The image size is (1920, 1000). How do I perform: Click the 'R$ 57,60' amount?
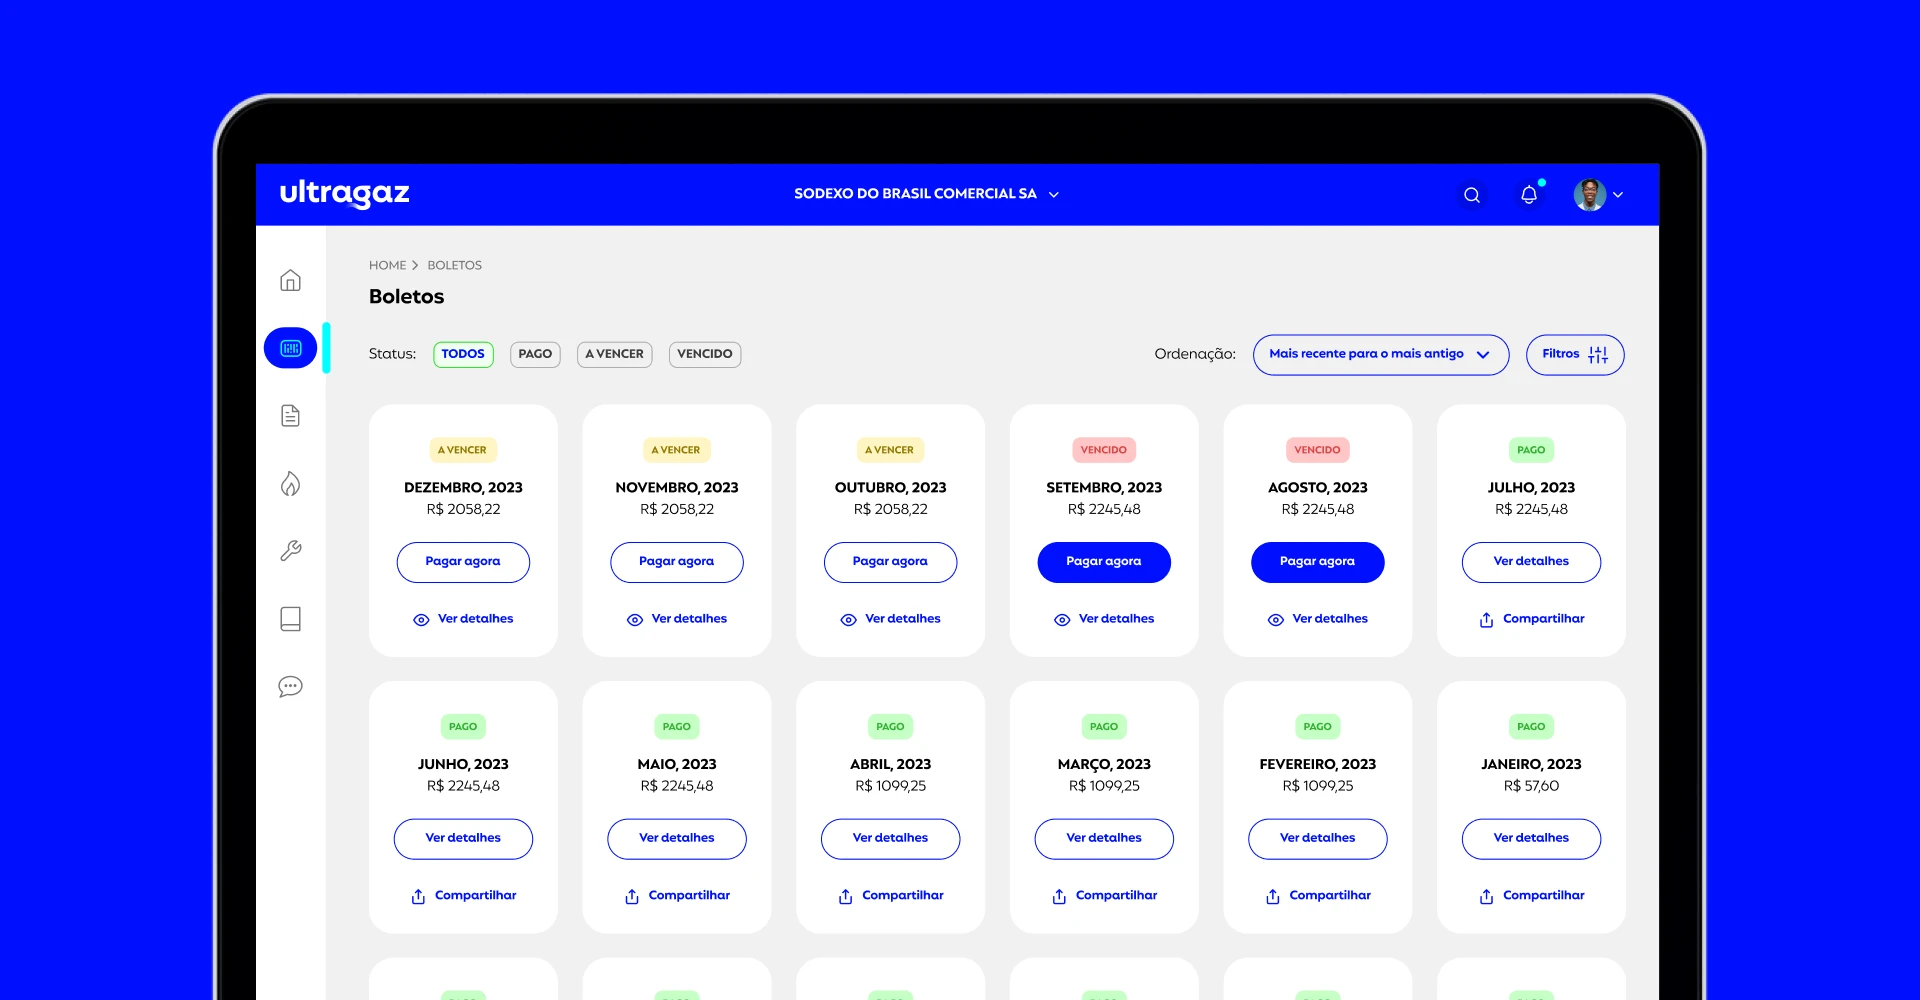pos(1531,786)
